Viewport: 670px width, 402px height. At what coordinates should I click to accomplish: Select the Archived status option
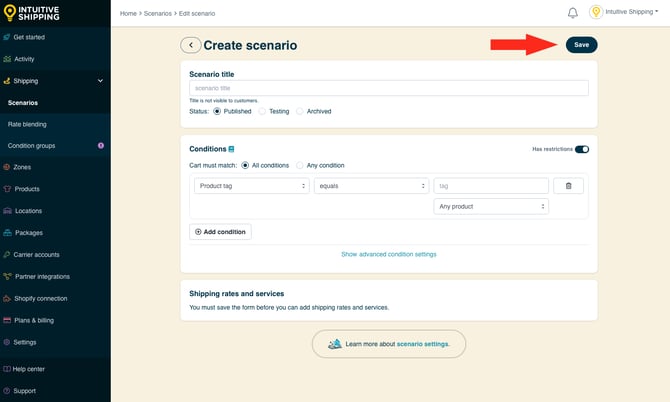pyautogui.click(x=301, y=111)
